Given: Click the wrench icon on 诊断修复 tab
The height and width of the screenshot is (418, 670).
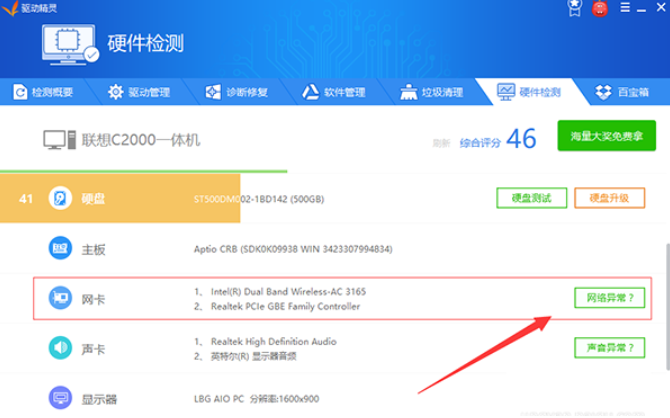Looking at the screenshot, I should pyautogui.click(x=213, y=92).
